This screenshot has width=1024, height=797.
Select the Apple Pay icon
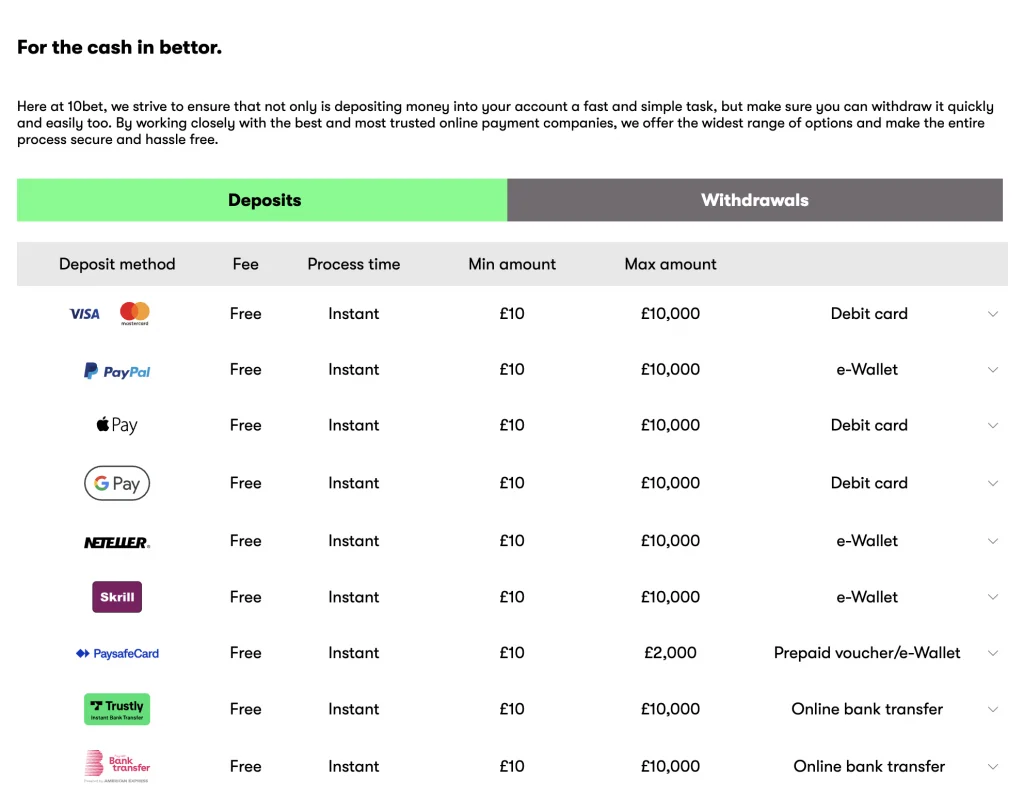click(116, 424)
